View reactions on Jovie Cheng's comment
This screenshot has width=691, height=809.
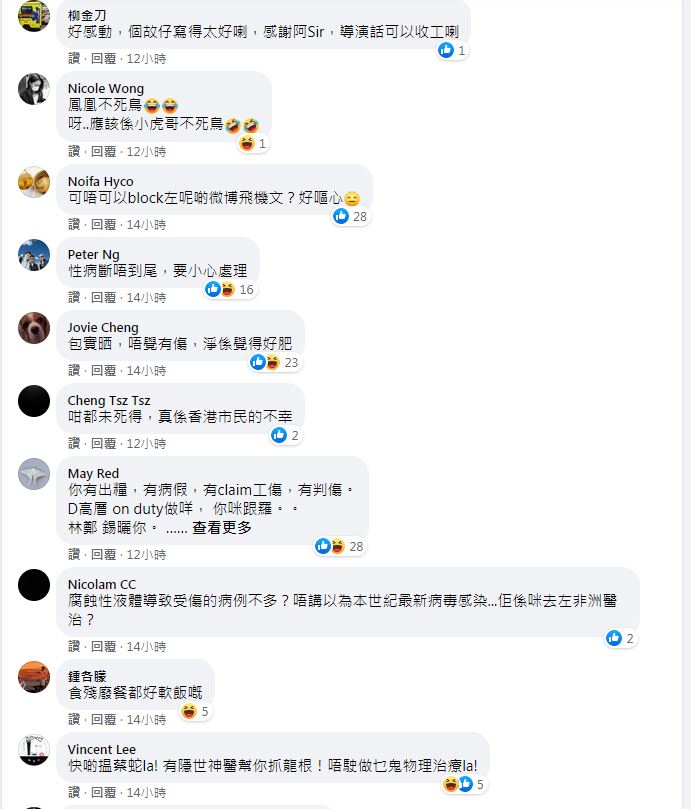click(275, 363)
